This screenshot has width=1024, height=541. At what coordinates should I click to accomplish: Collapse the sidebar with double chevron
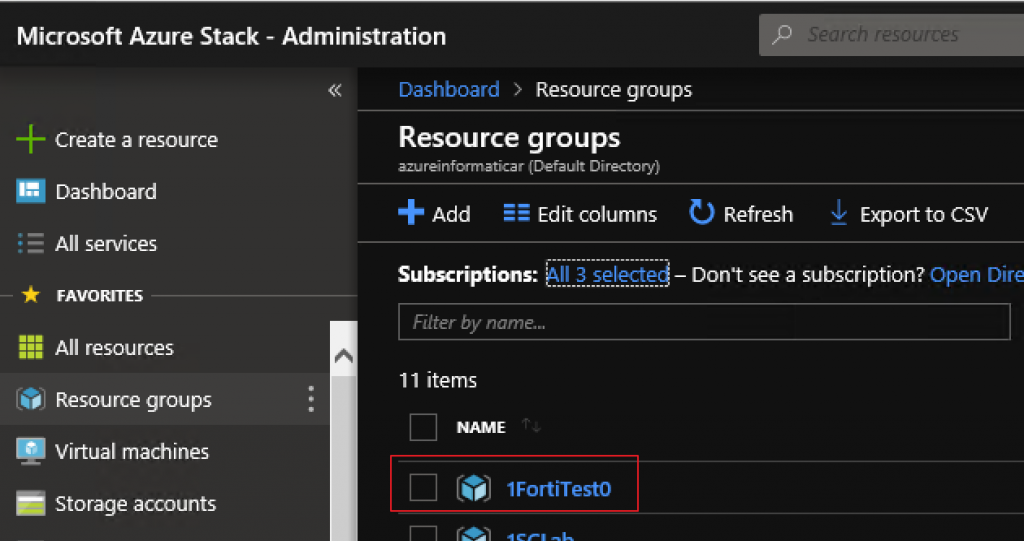335,90
